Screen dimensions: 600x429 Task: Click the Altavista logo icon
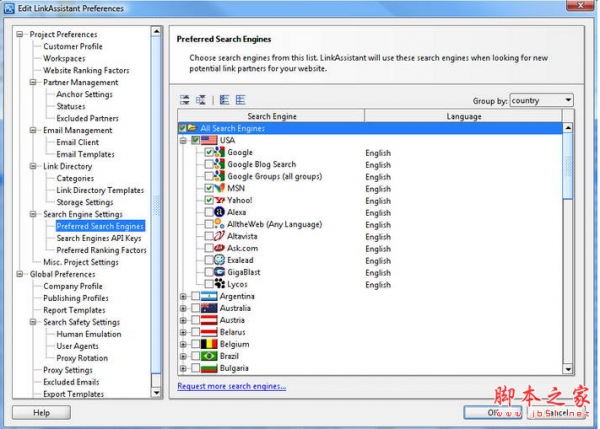[x=219, y=236]
